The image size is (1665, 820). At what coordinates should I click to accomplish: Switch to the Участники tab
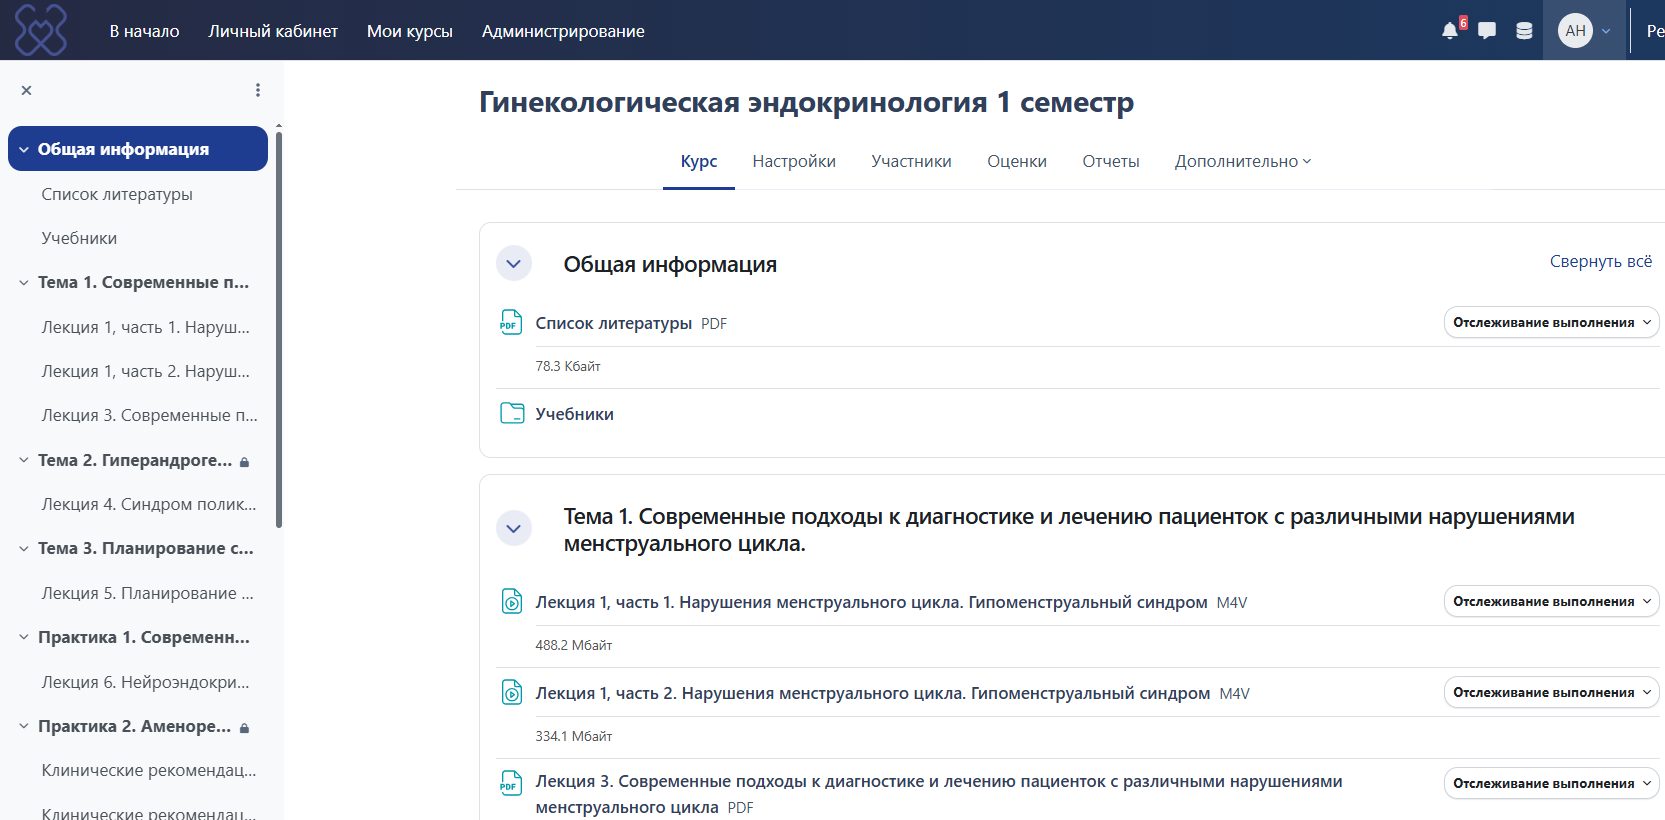(911, 161)
